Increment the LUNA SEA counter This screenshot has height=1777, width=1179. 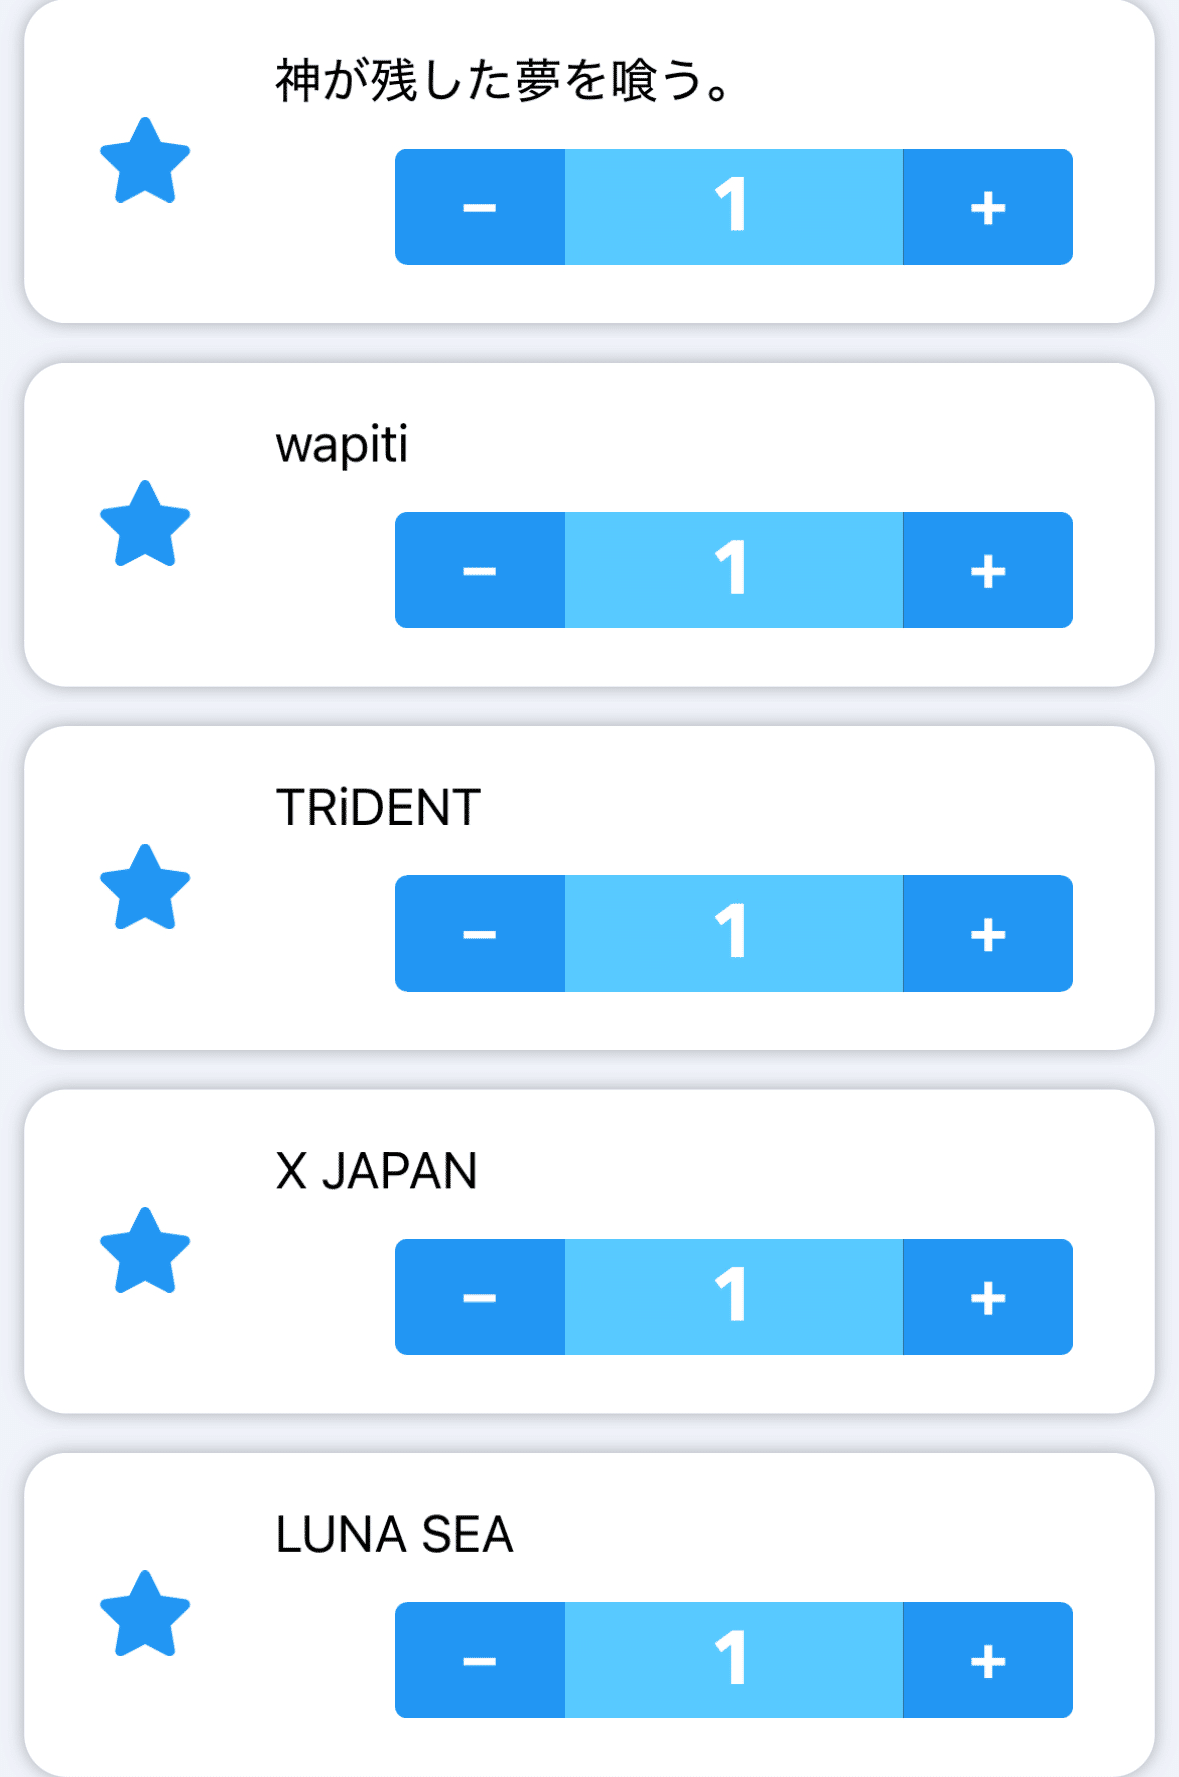987,1660
